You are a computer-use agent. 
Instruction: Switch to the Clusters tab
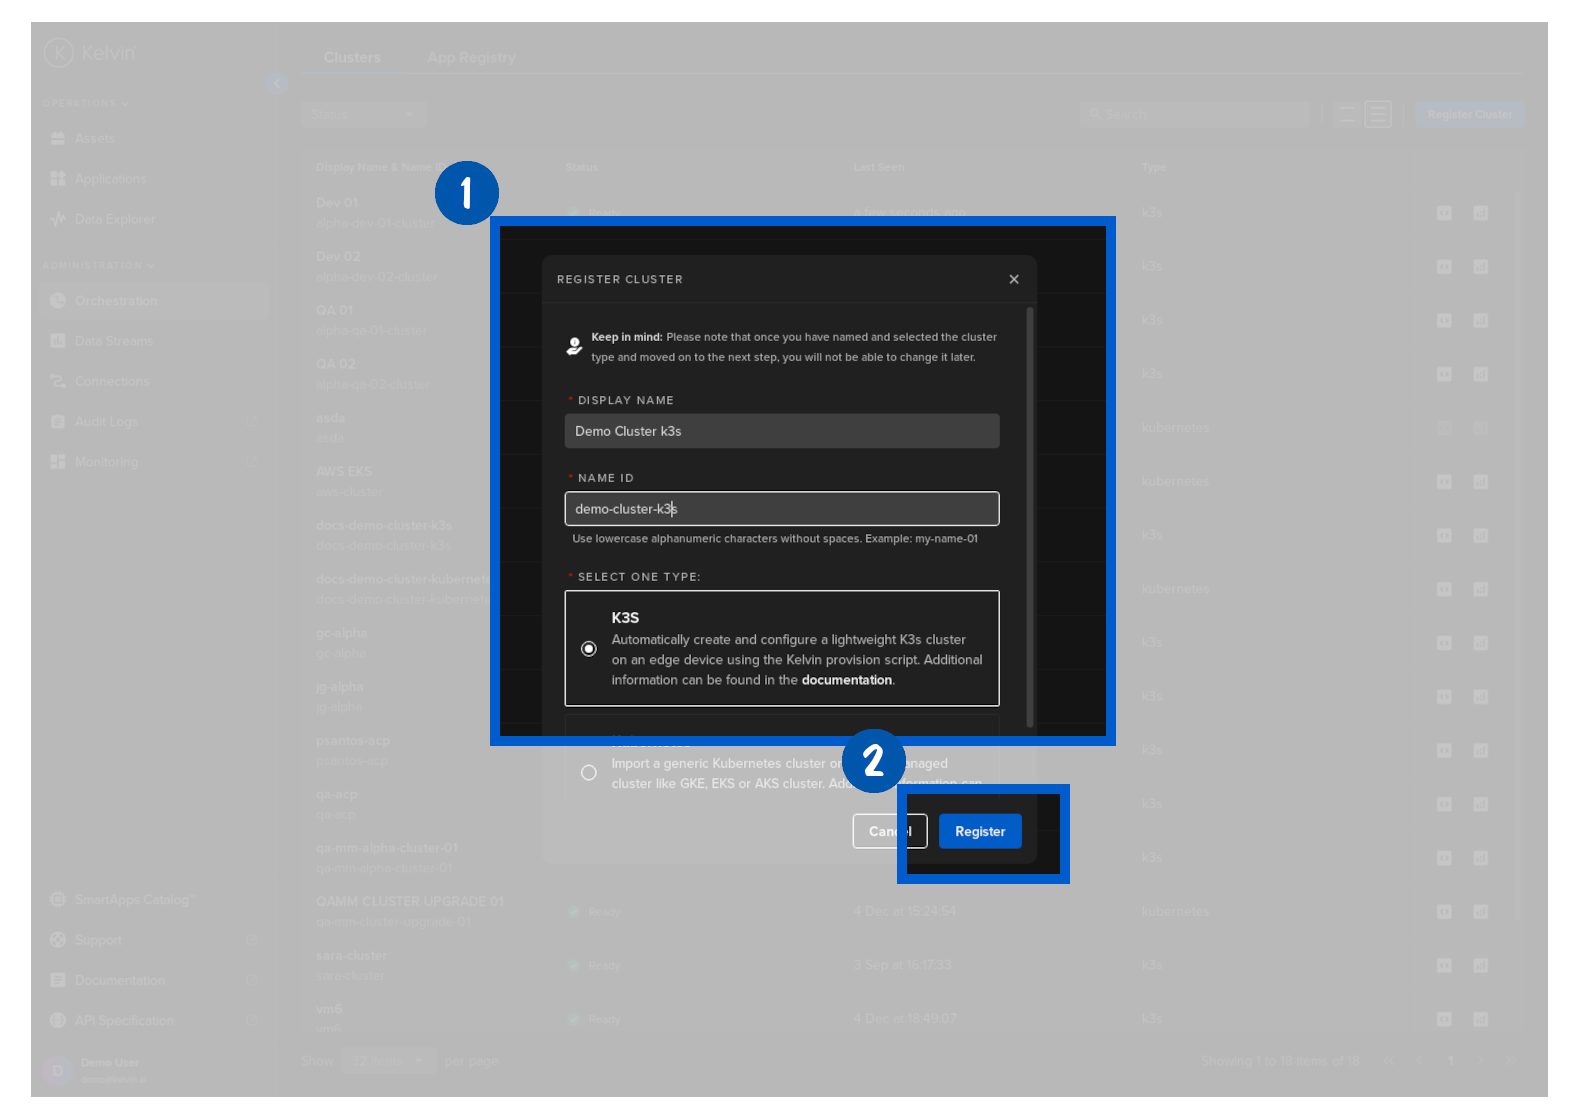352,58
